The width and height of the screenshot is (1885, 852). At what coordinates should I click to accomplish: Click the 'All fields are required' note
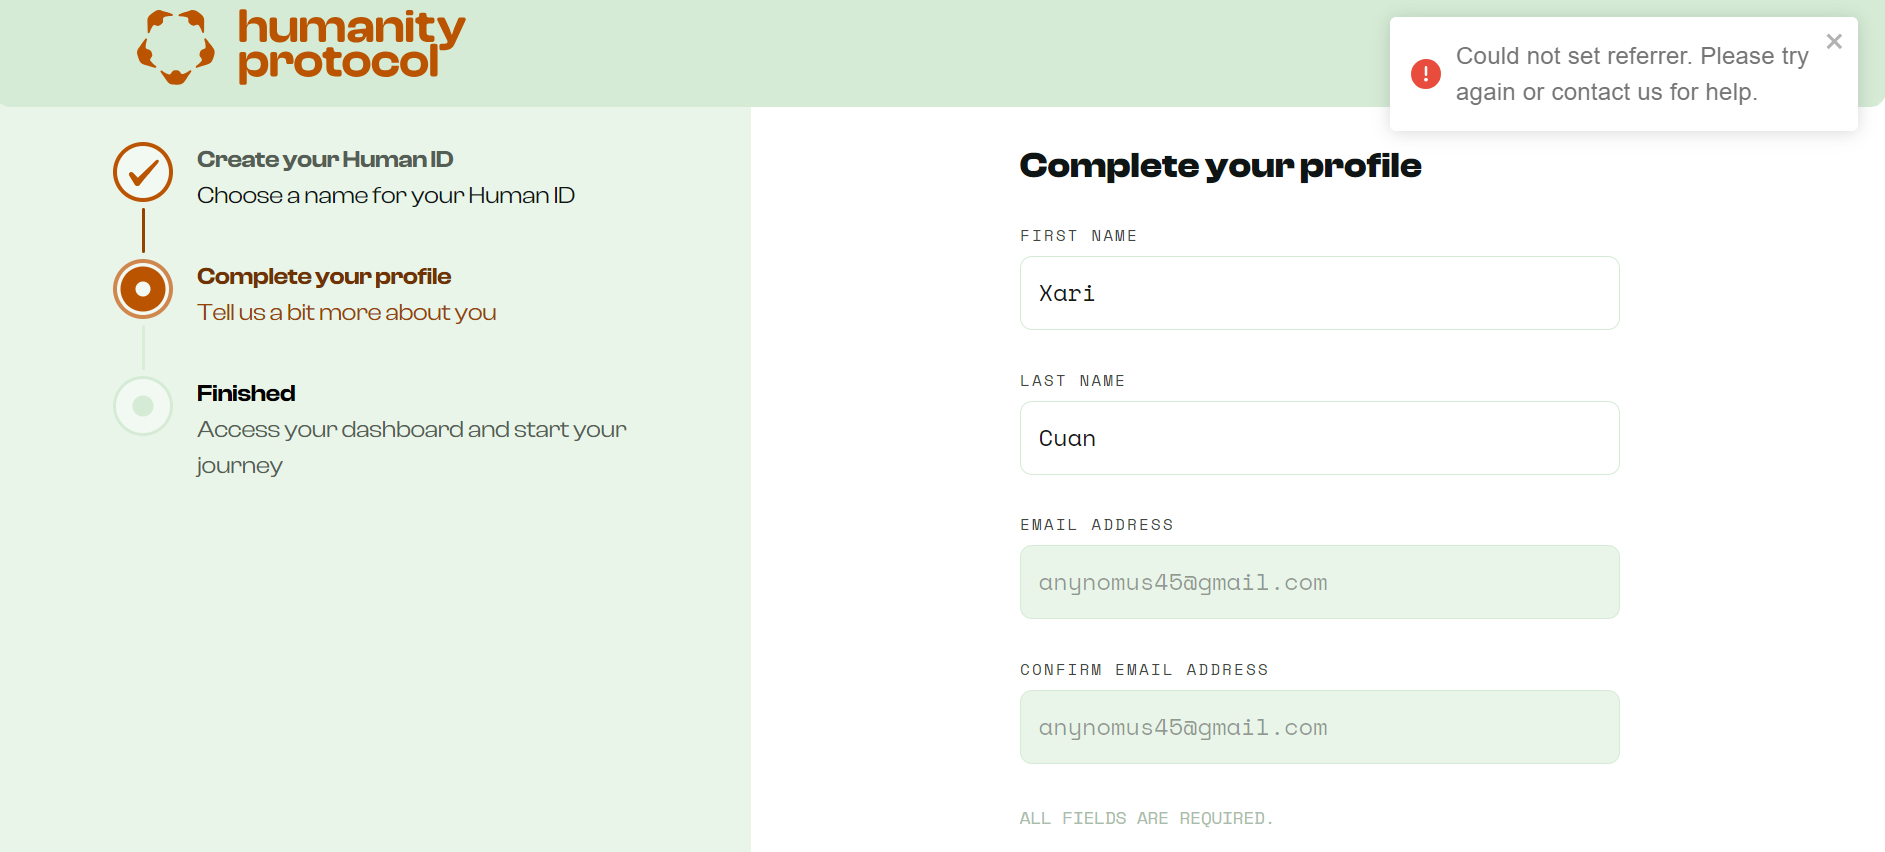1146,818
